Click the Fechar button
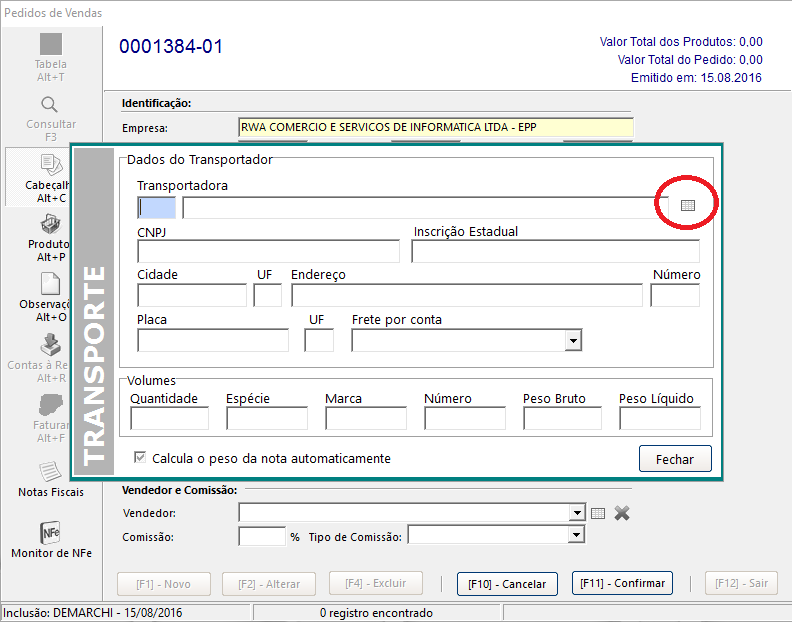The width and height of the screenshot is (792, 622). coord(675,459)
